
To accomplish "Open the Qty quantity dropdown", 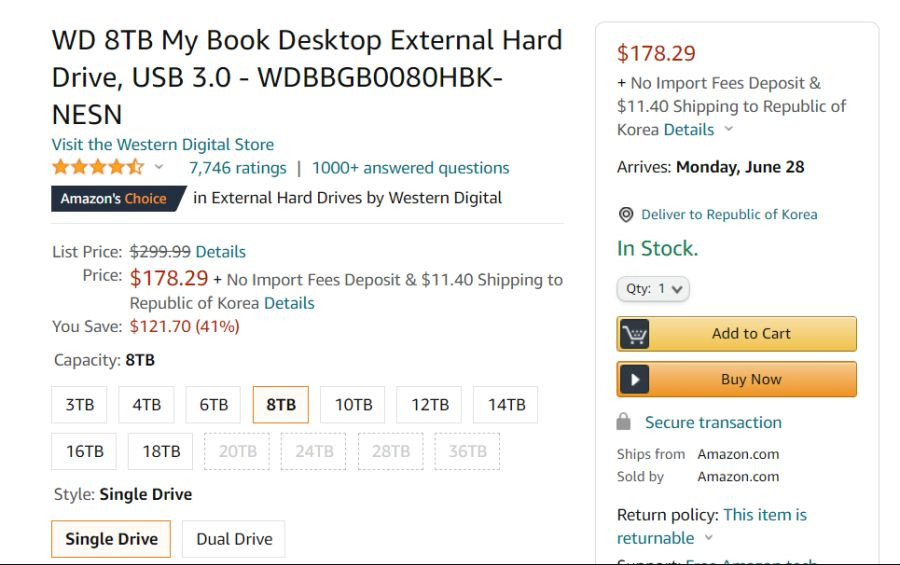I will click(653, 288).
